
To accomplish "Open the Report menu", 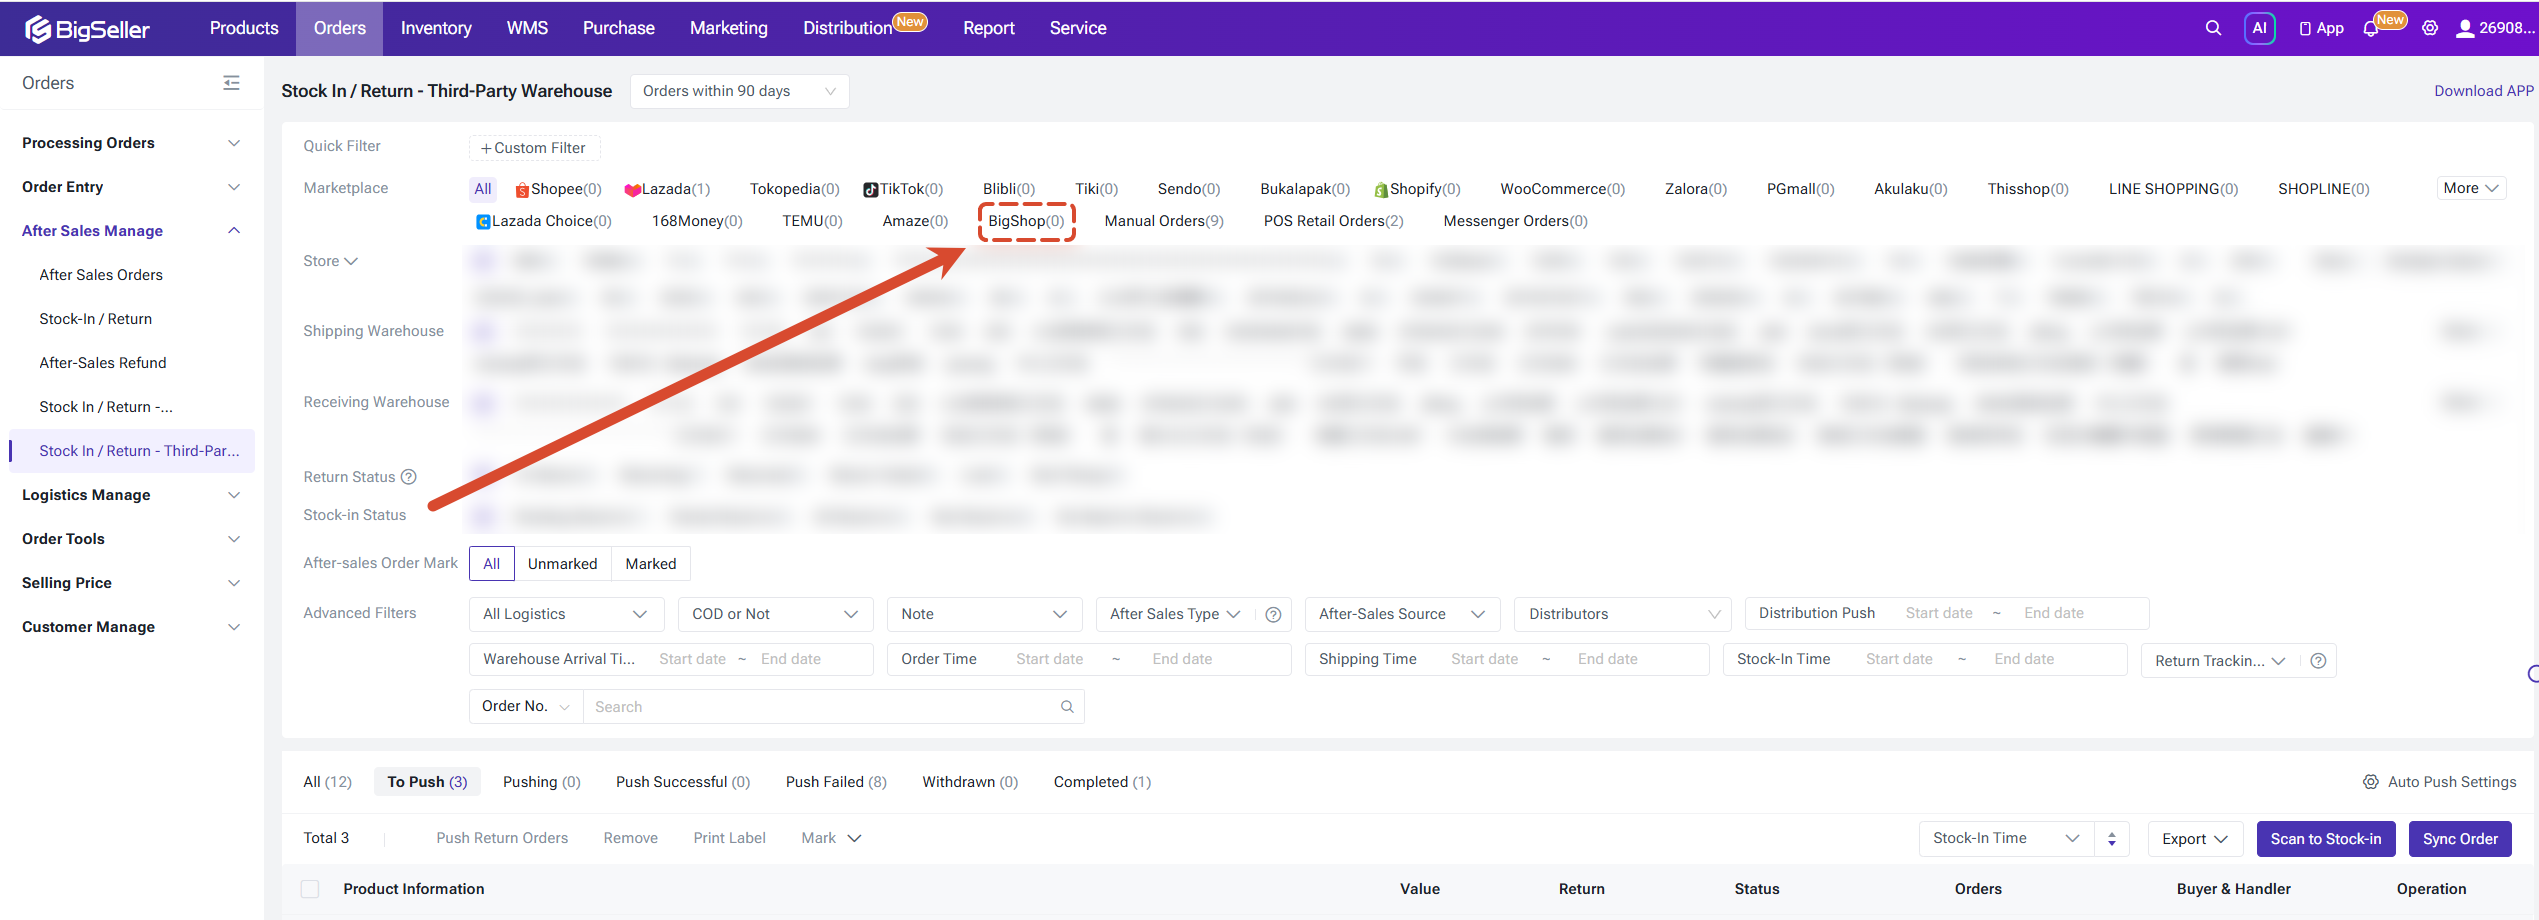I will [x=989, y=28].
